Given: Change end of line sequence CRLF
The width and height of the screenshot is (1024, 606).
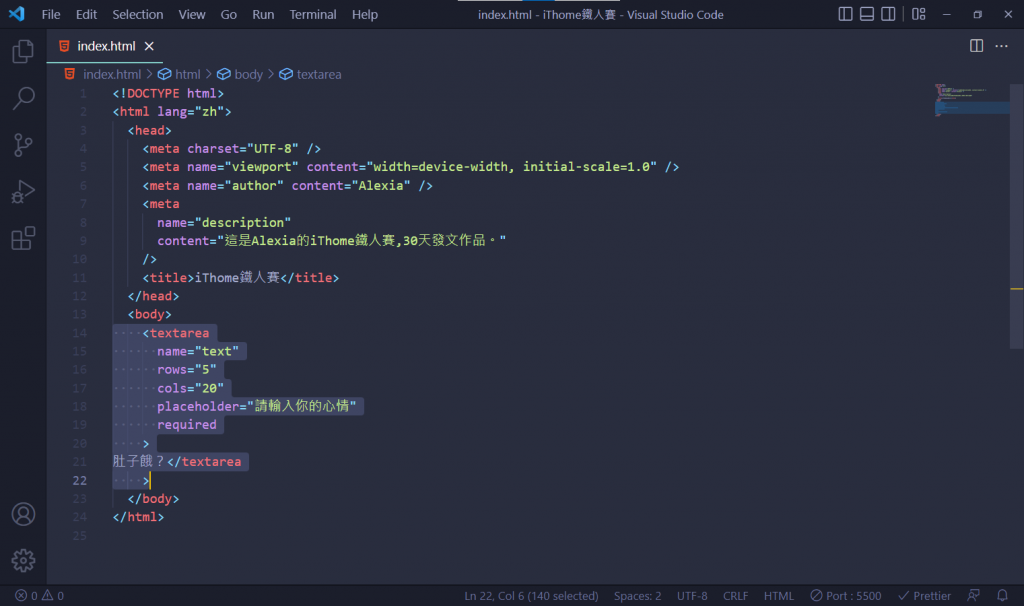Looking at the screenshot, I should point(735,596).
